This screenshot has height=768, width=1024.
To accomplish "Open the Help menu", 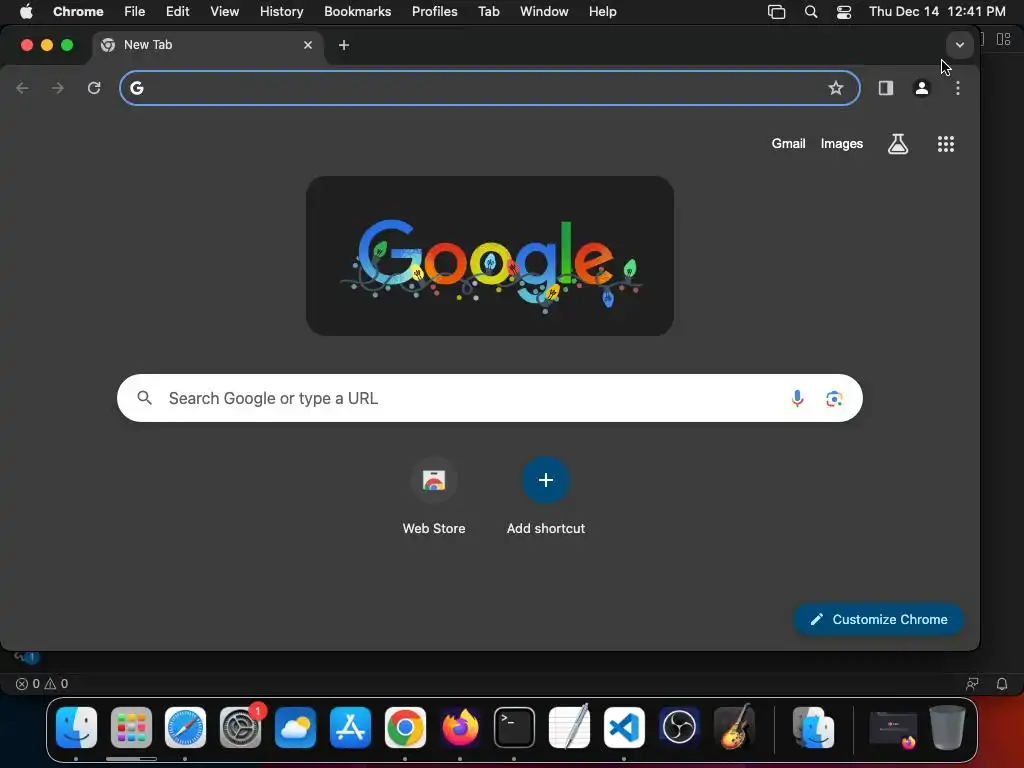I will 602,12.
